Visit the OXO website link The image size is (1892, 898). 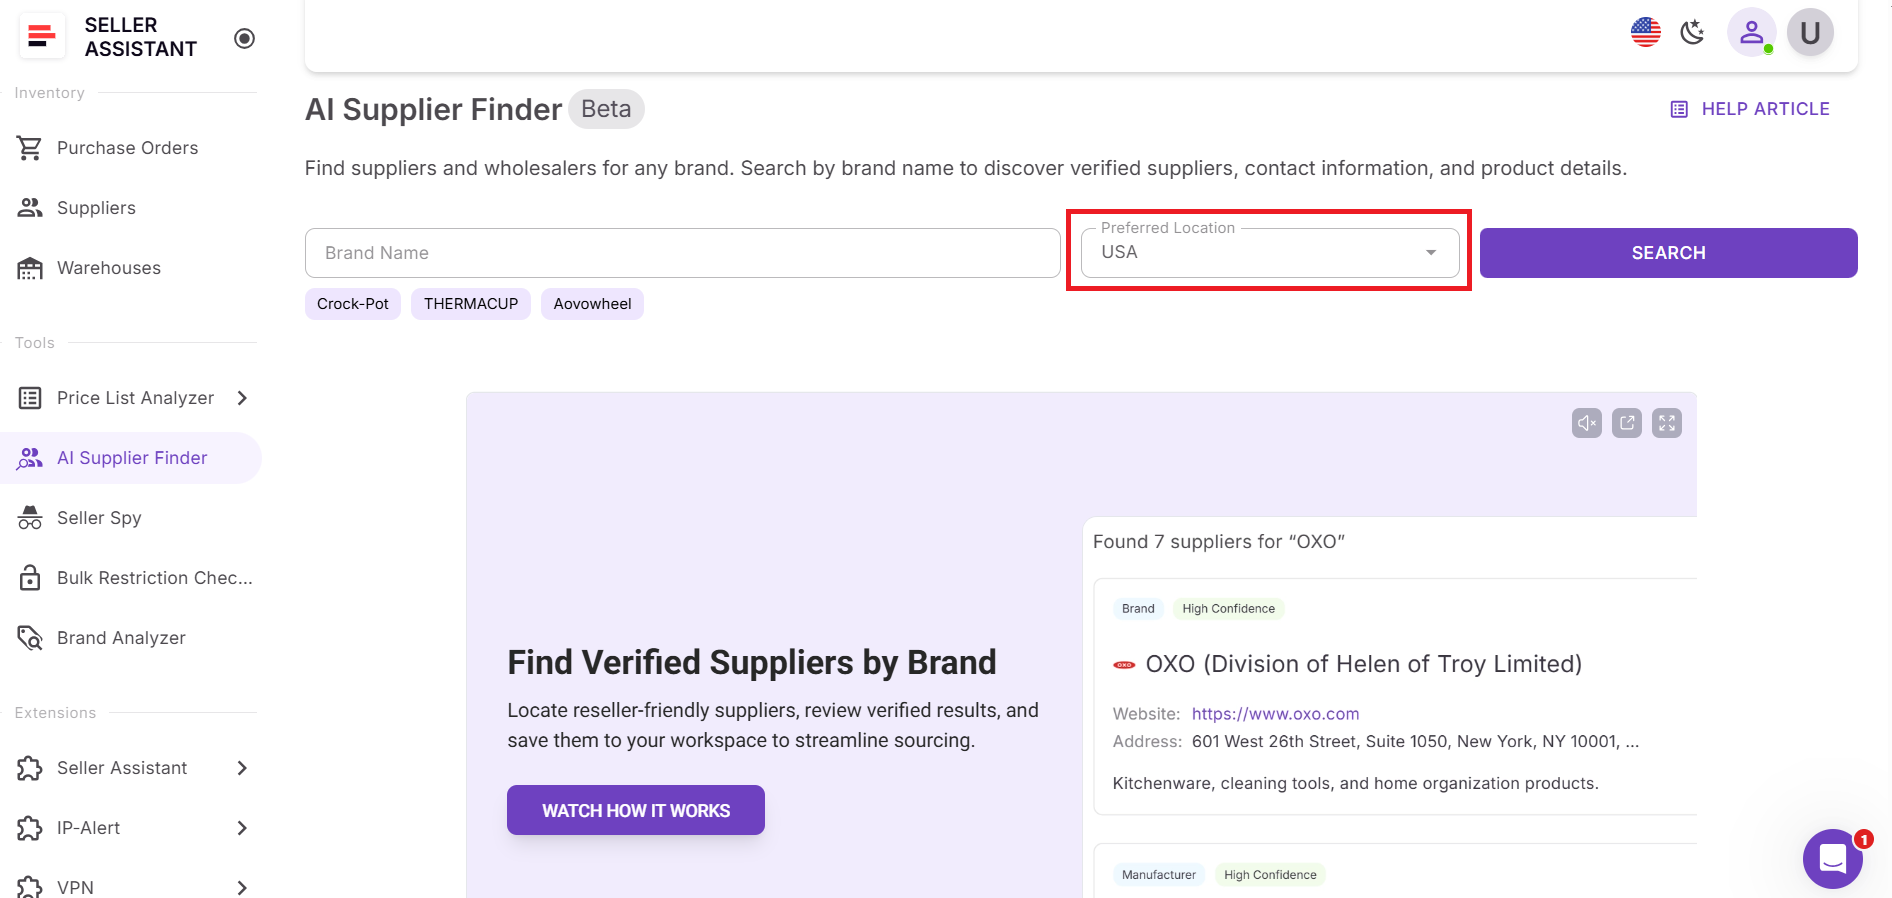pos(1275,713)
